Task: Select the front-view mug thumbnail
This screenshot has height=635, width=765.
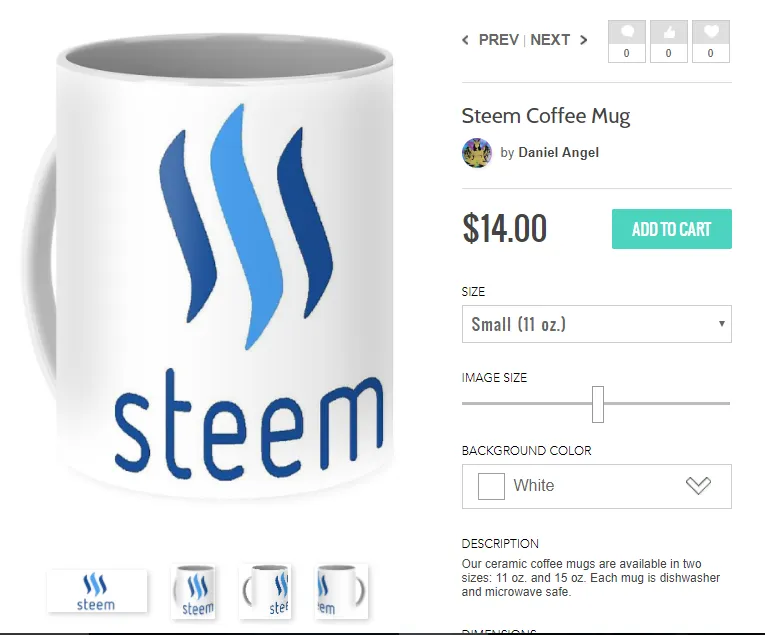Action: click(x=194, y=592)
